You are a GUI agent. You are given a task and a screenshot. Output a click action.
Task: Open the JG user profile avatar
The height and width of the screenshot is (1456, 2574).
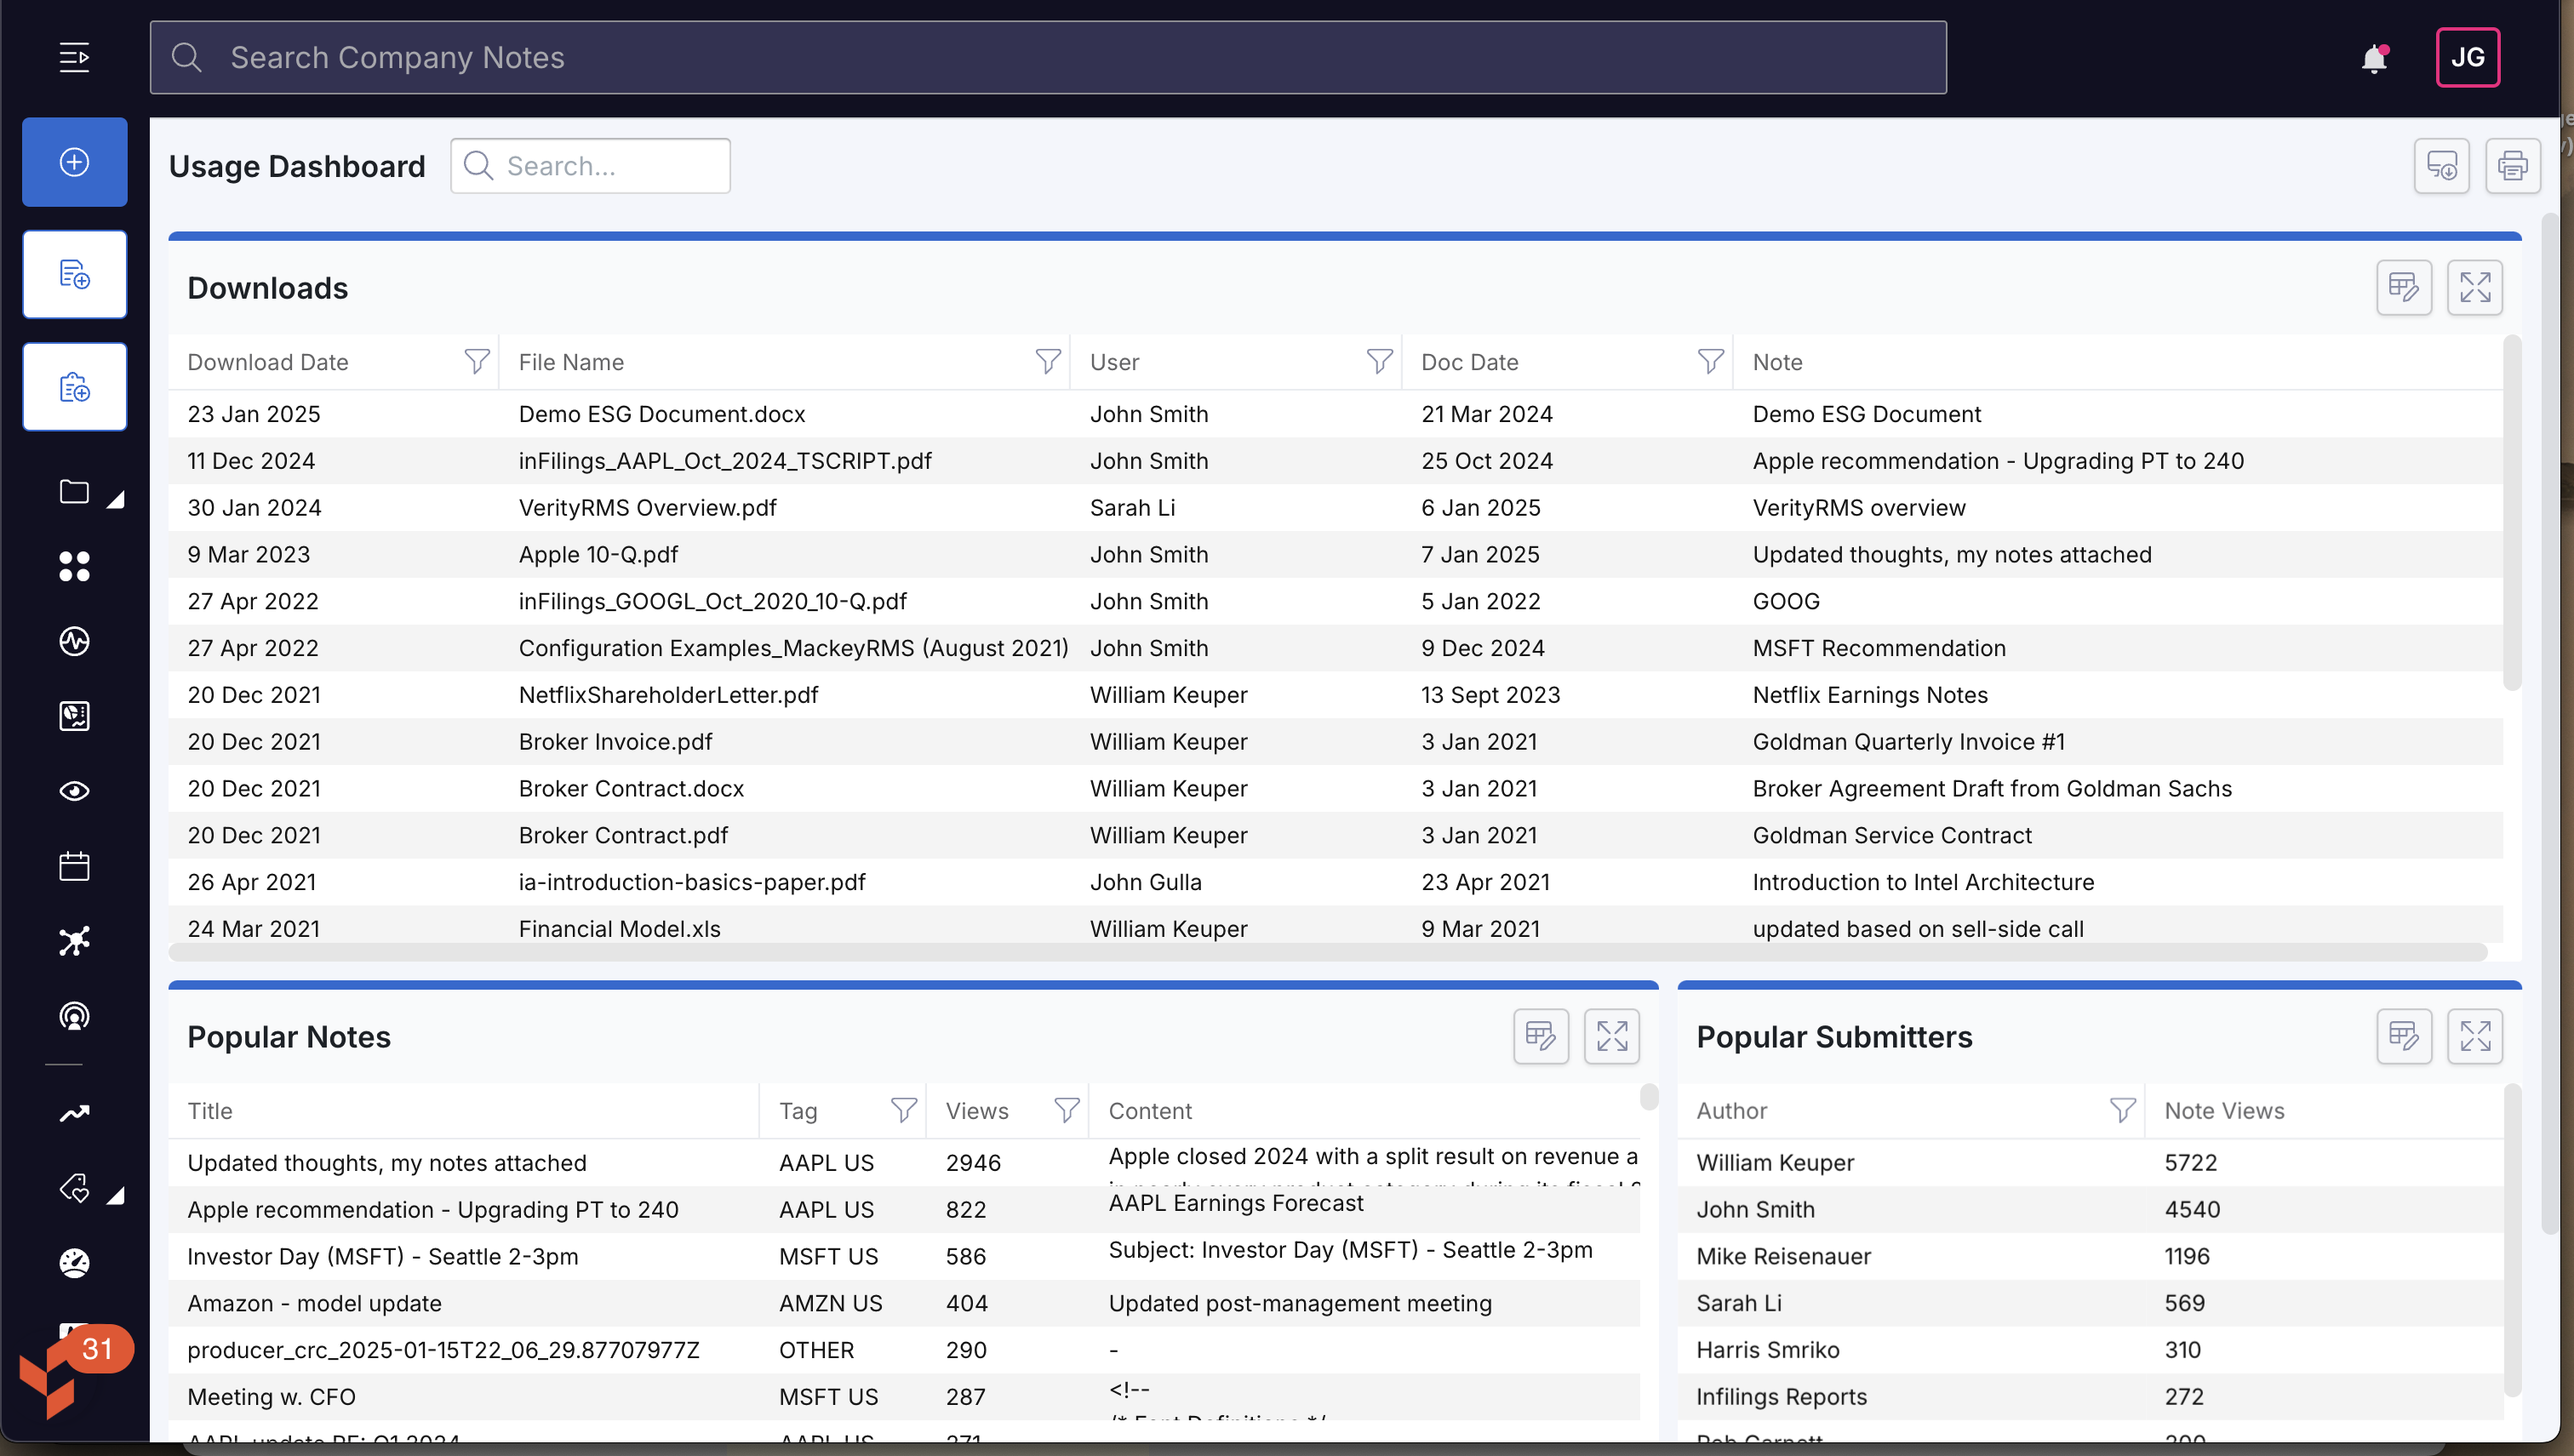tap(2467, 57)
